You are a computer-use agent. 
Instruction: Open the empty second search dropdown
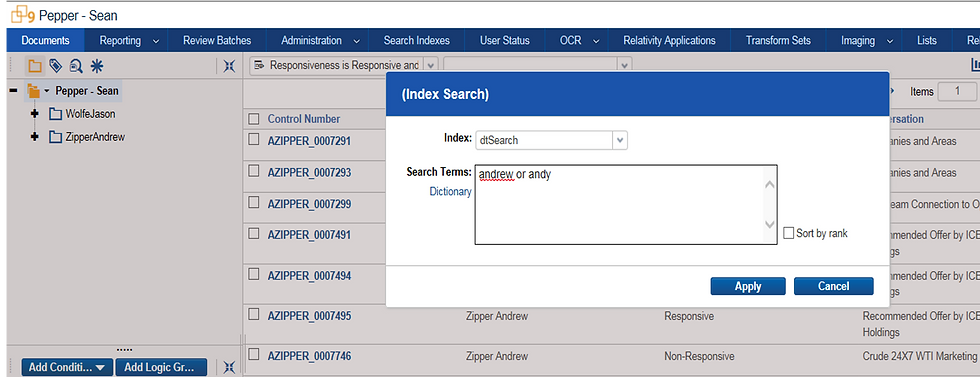[x=624, y=65]
